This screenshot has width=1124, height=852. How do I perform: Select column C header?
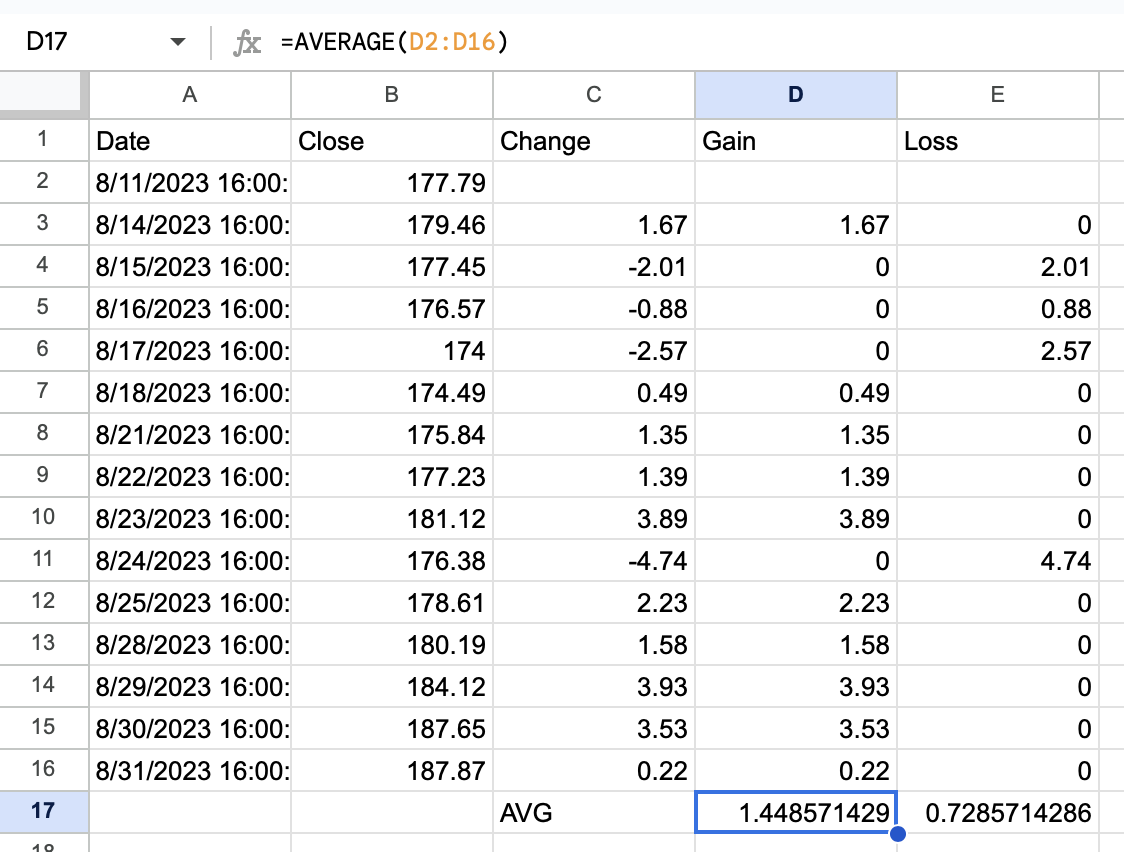[x=594, y=95]
